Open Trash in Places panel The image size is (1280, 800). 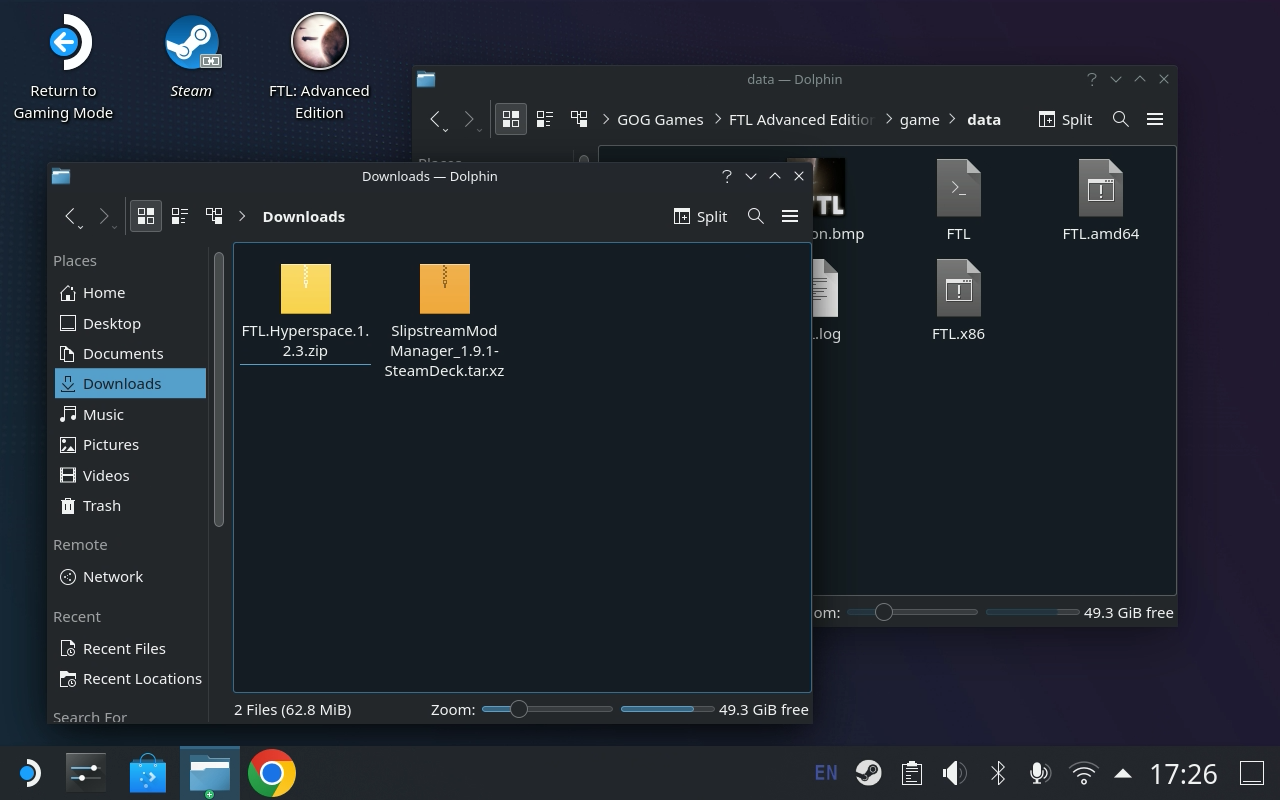[x=130, y=505]
